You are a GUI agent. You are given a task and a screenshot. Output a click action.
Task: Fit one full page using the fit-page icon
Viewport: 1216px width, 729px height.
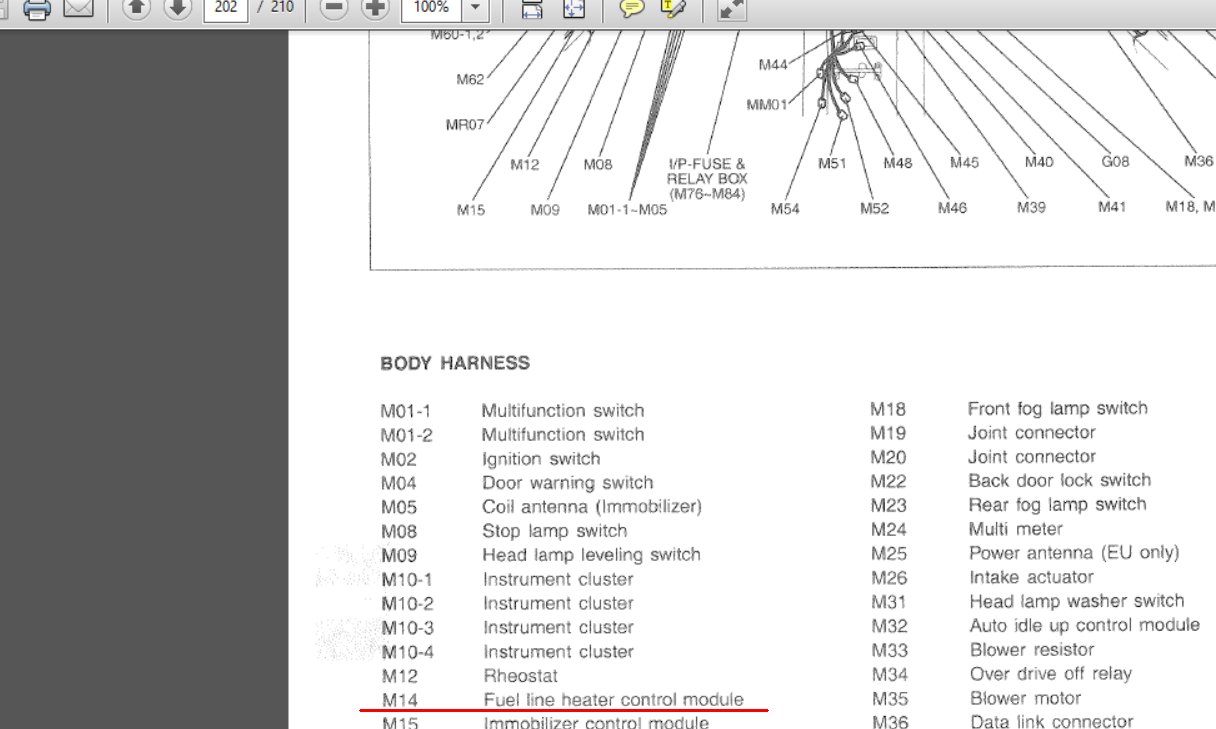coord(573,9)
